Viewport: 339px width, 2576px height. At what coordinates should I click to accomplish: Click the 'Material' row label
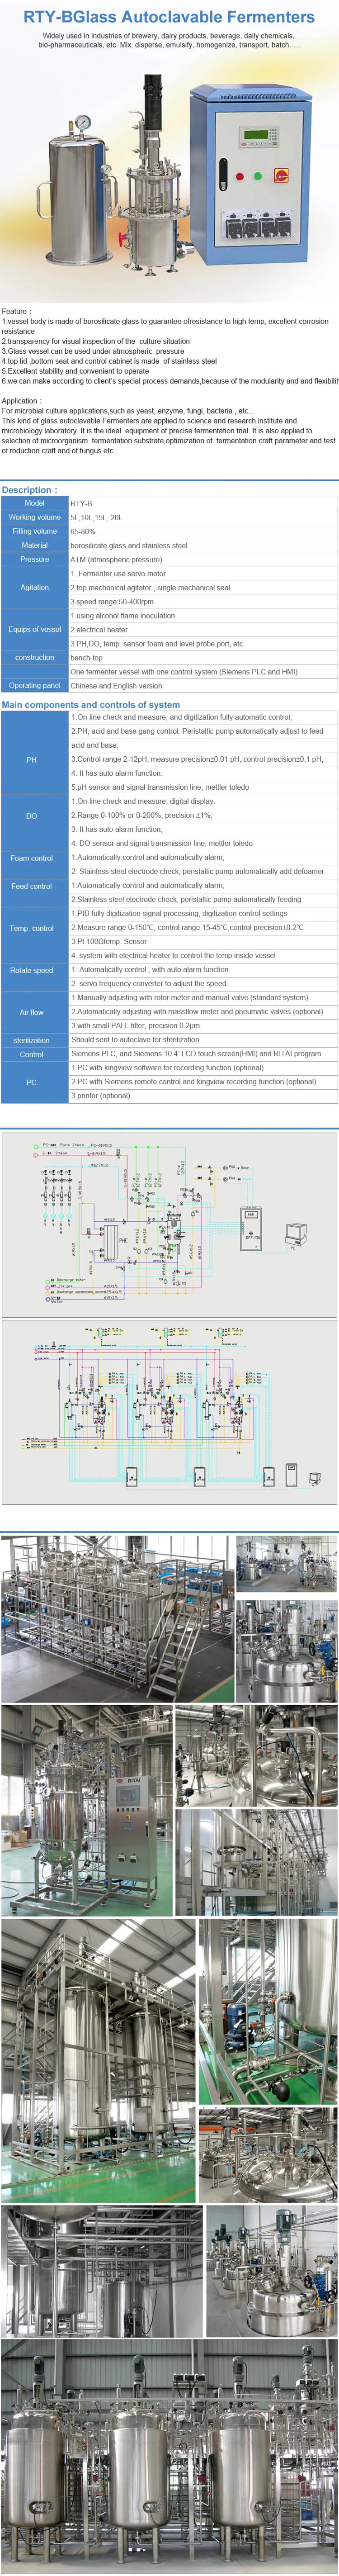[34, 545]
